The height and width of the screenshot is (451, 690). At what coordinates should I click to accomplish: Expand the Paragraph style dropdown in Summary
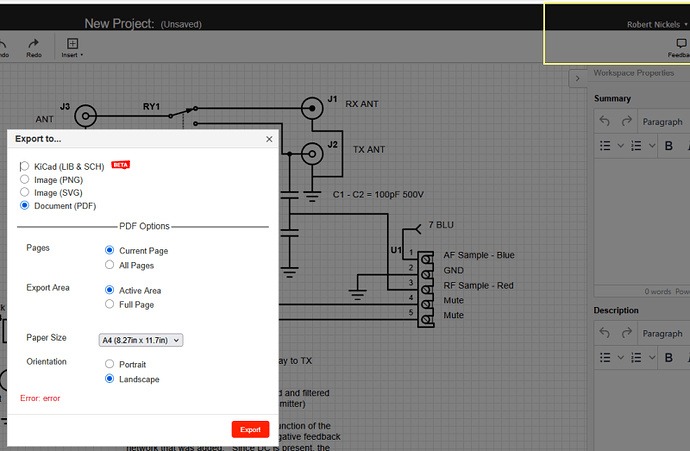click(x=664, y=122)
